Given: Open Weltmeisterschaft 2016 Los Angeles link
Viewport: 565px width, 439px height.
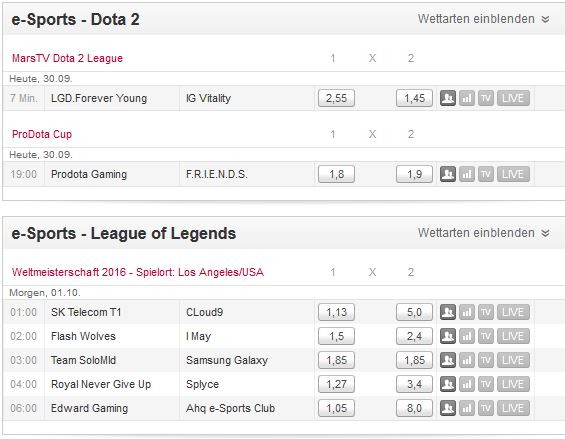Looking at the screenshot, I should 138,272.
